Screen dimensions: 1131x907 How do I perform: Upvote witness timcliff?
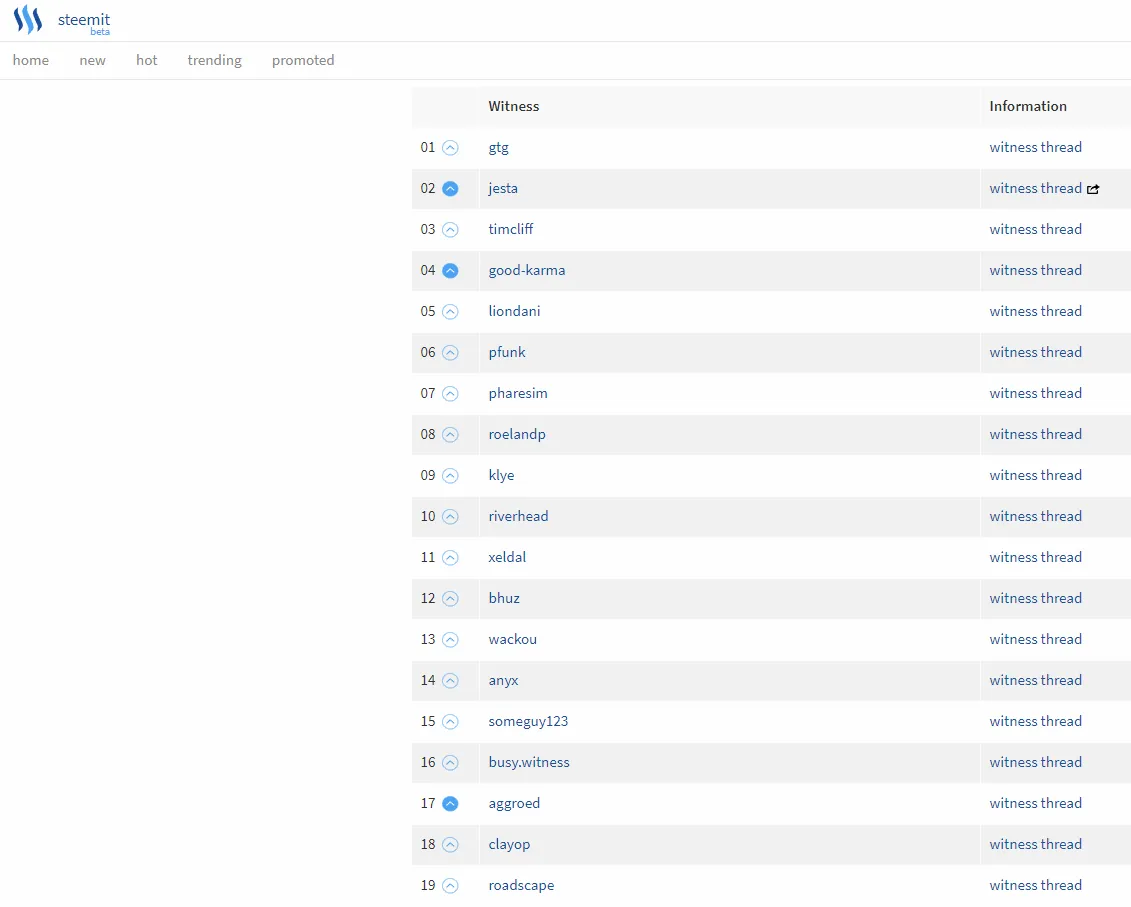(x=450, y=230)
